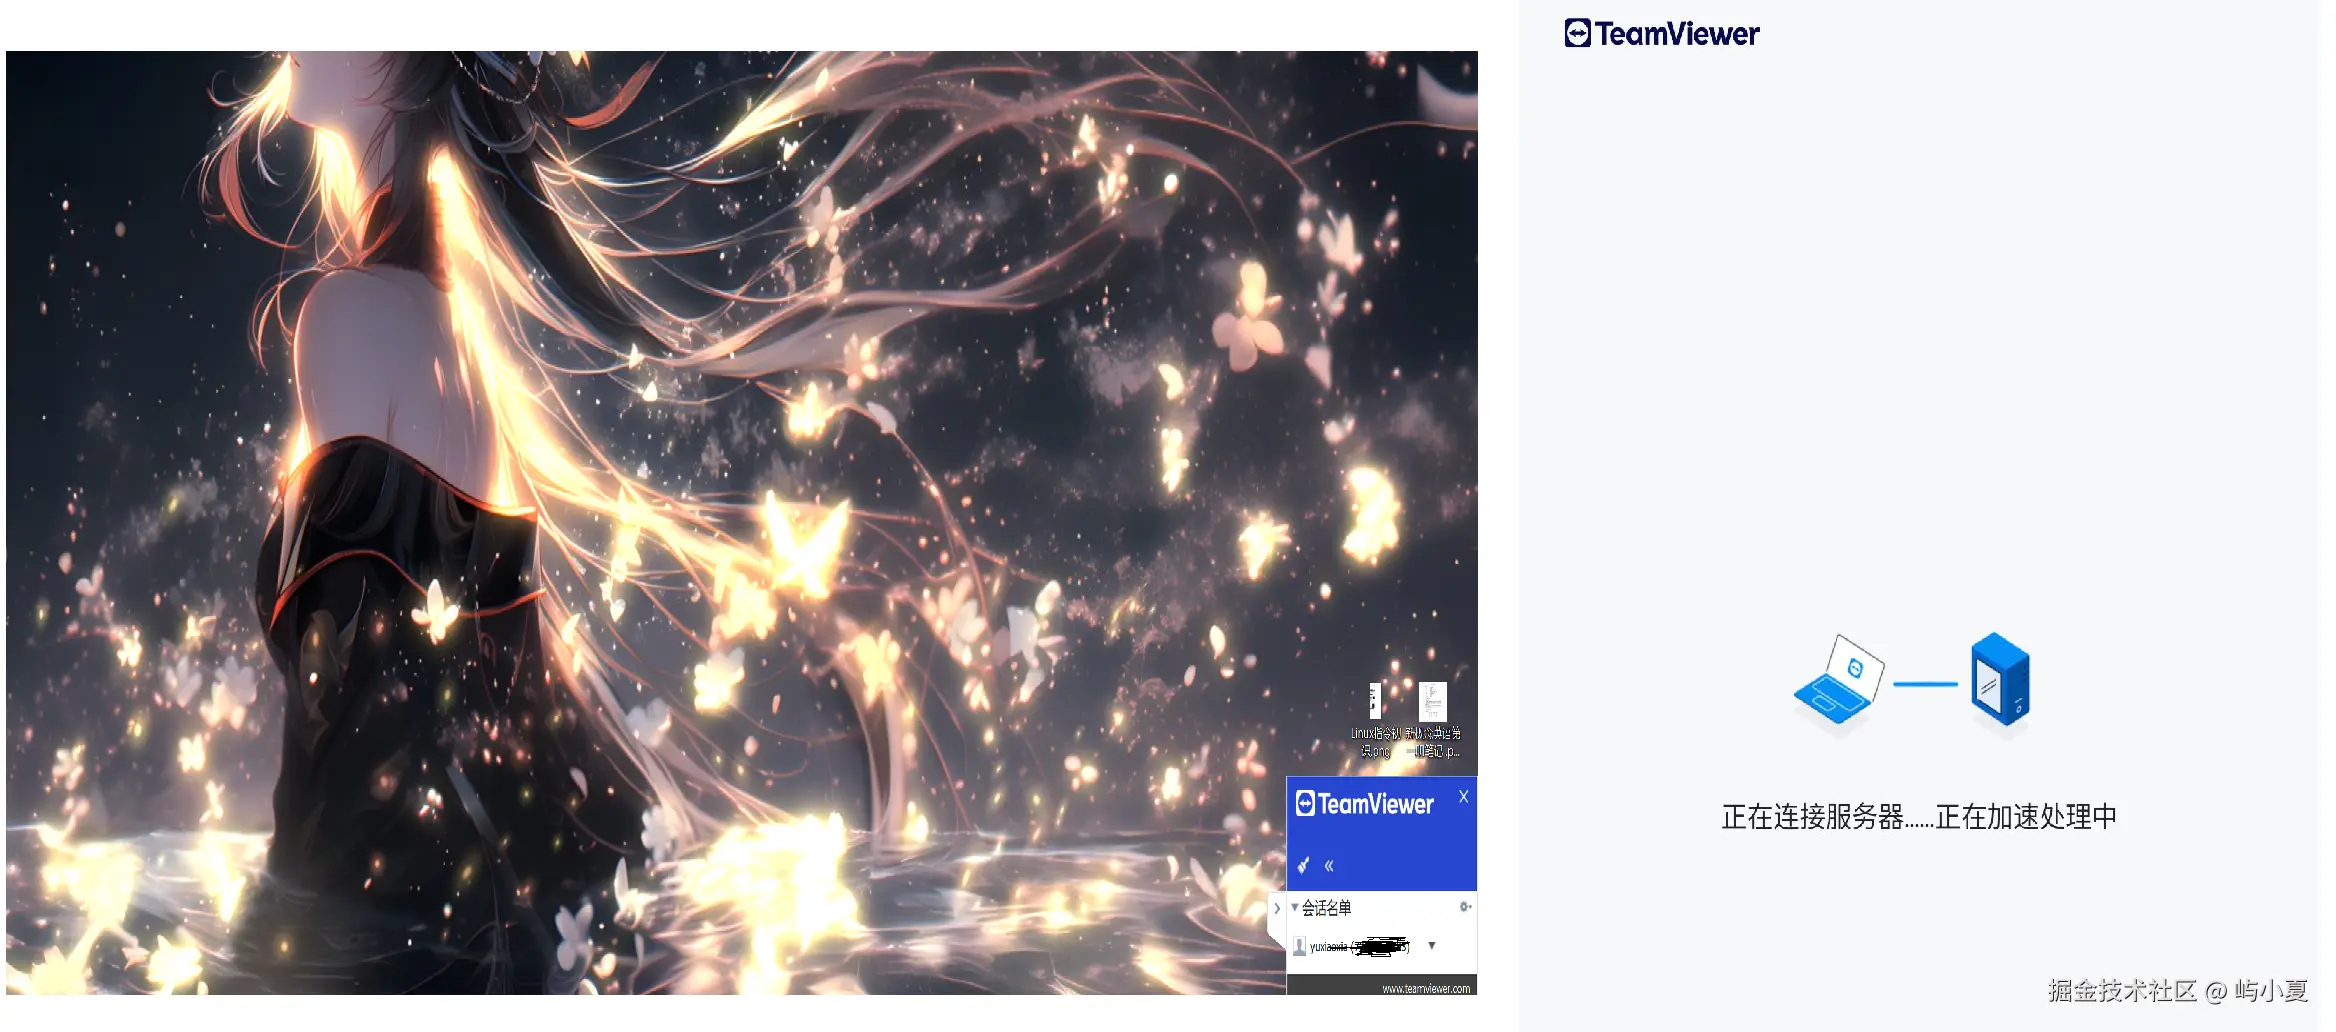Click the TeamViewer logo in the connecting panel

coord(1662,34)
